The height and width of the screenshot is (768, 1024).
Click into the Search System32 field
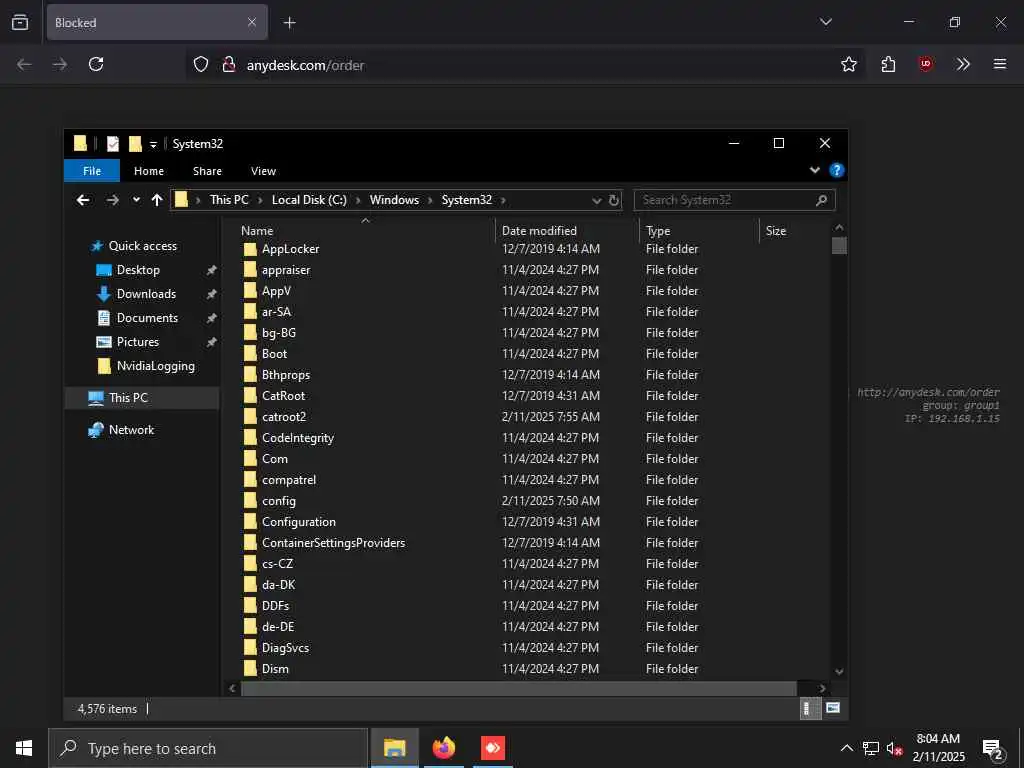(734, 200)
